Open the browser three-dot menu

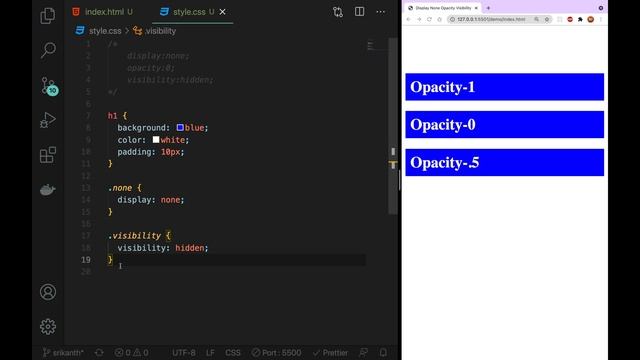pyautogui.click(x=601, y=19)
